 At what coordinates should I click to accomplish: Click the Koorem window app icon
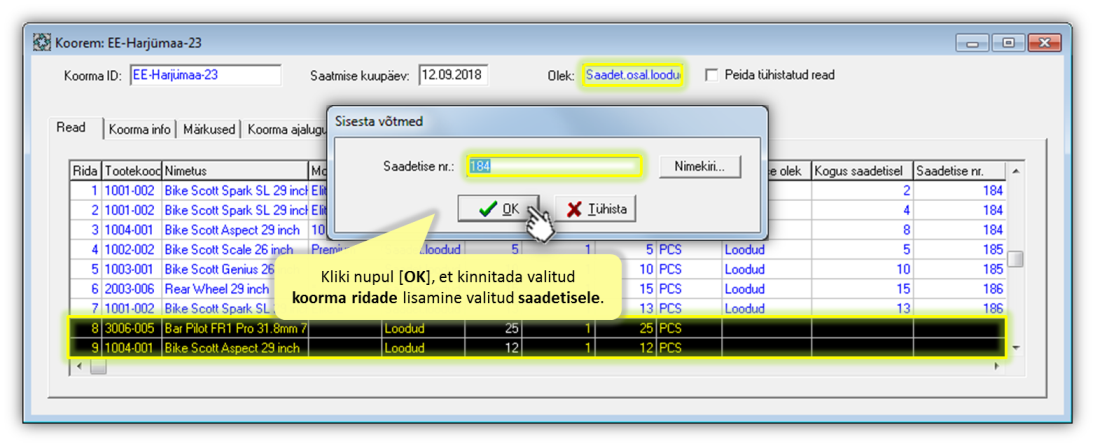click(42, 43)
